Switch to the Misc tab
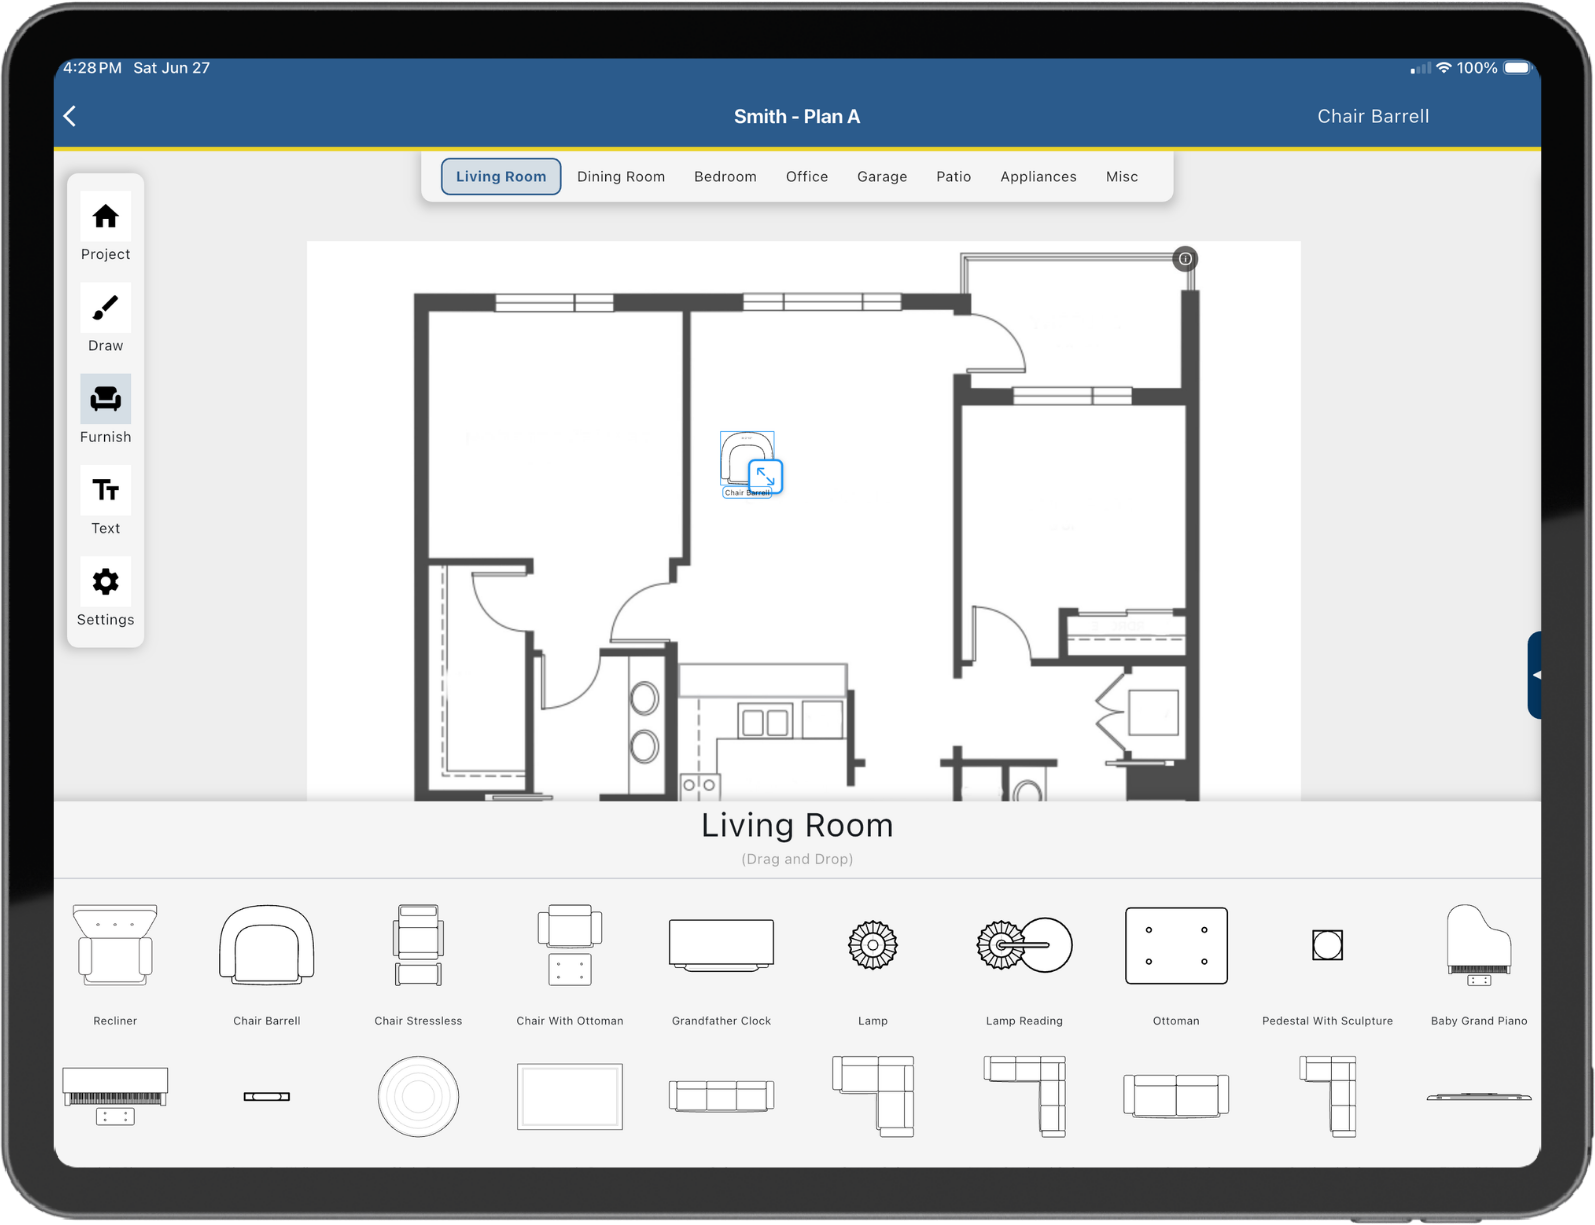This screenshot has width=1595, height=1225. [1122, 176]
